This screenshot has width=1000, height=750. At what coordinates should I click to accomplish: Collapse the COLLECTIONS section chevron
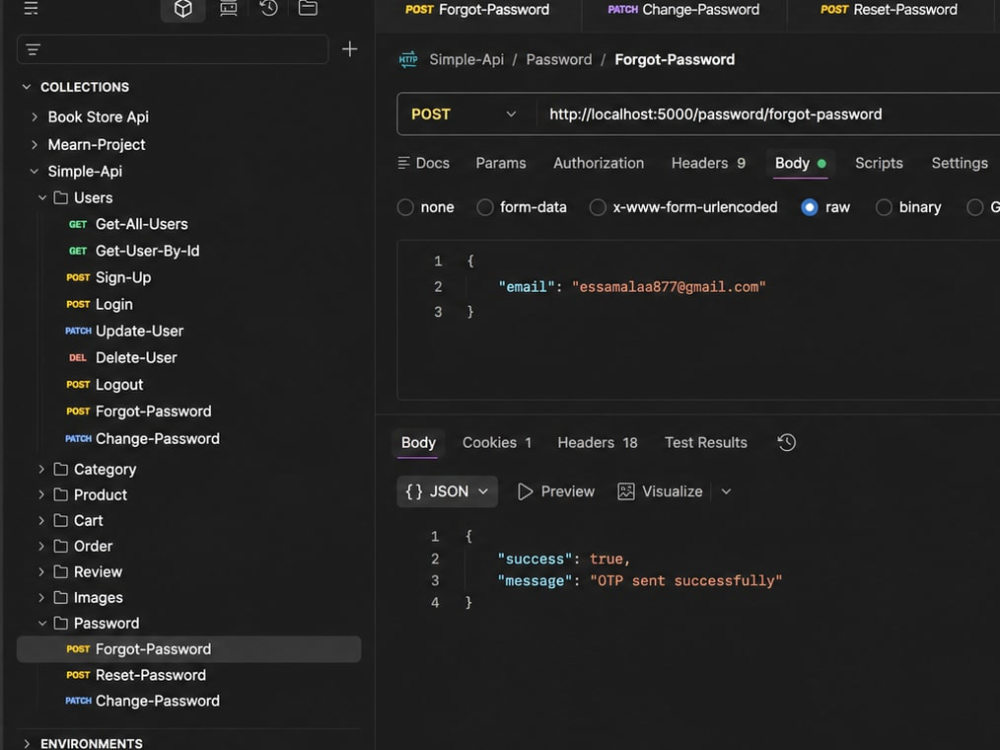pos(26,87)
